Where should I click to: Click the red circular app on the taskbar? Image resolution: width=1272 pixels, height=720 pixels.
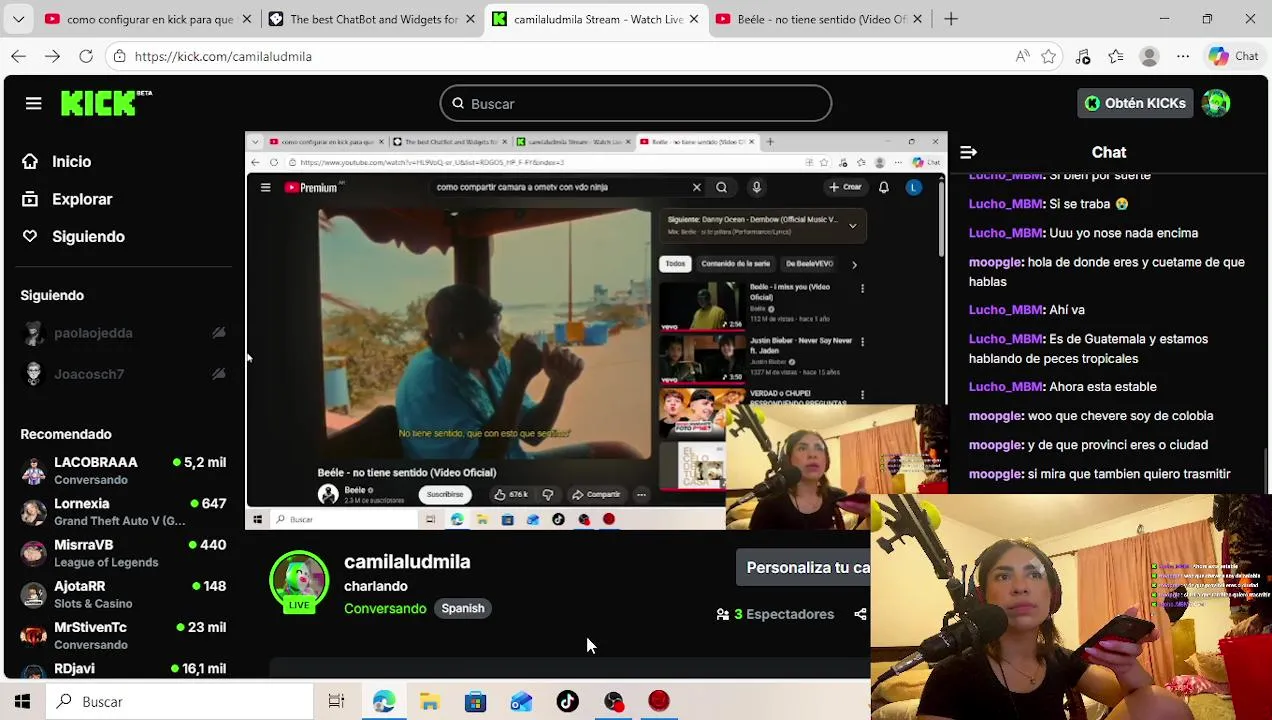[659, 702]
